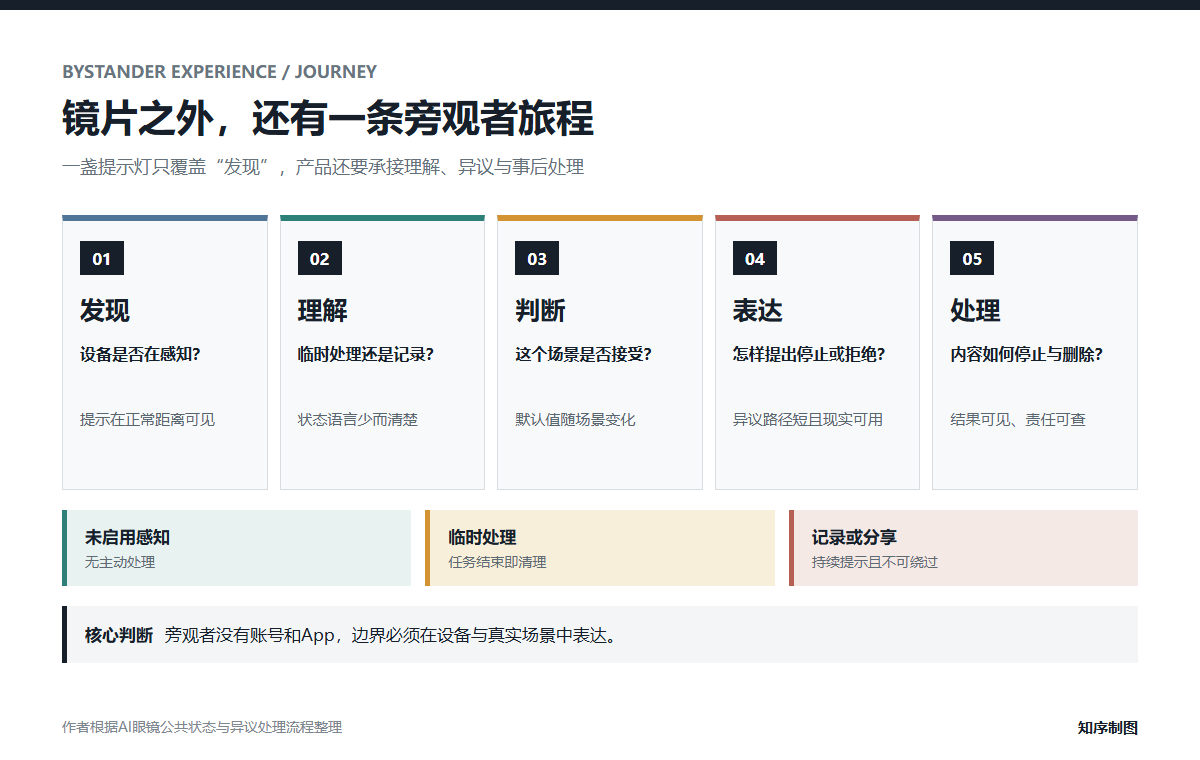The width and height of the screenshot is (1200, 760).
Task: Click the note '异议路径短且现实可用'
Action: pos(808,420)
